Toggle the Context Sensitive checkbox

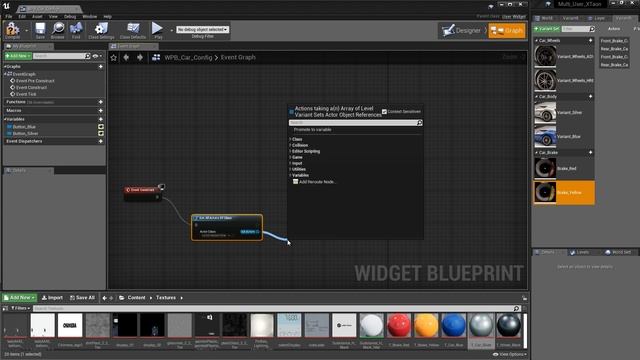[384, 111]
